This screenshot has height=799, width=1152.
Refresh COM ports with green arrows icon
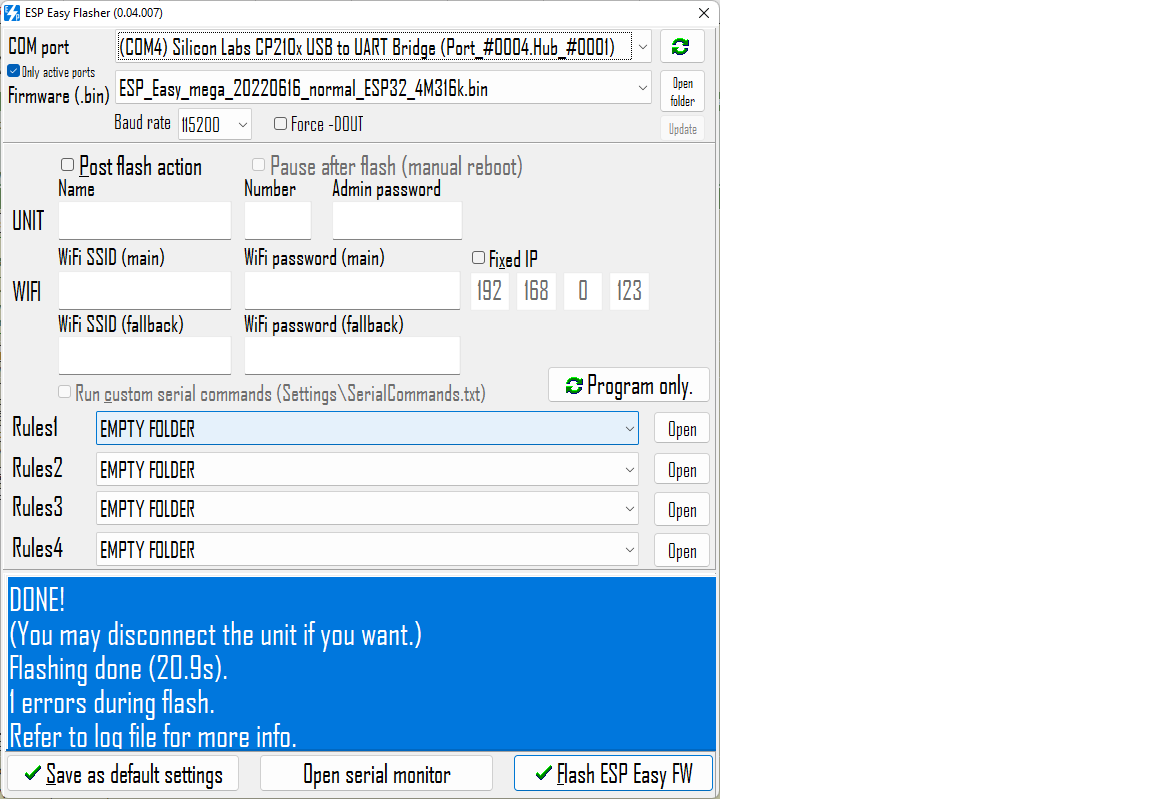click(682, 47)
